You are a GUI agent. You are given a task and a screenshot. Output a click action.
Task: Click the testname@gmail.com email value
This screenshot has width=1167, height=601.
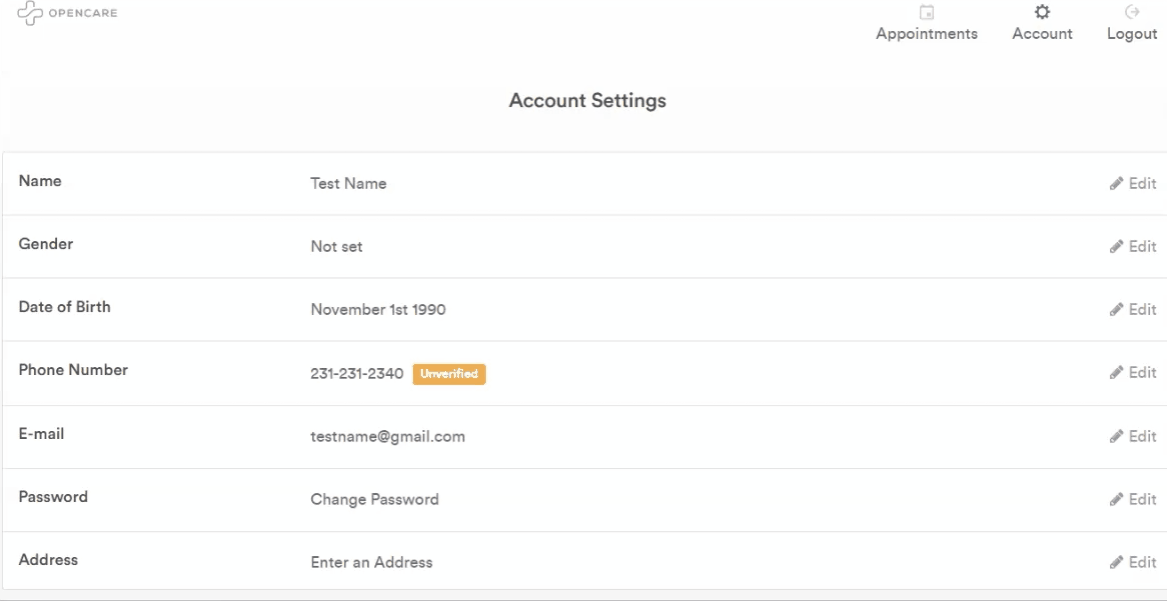tap(387, 436)
